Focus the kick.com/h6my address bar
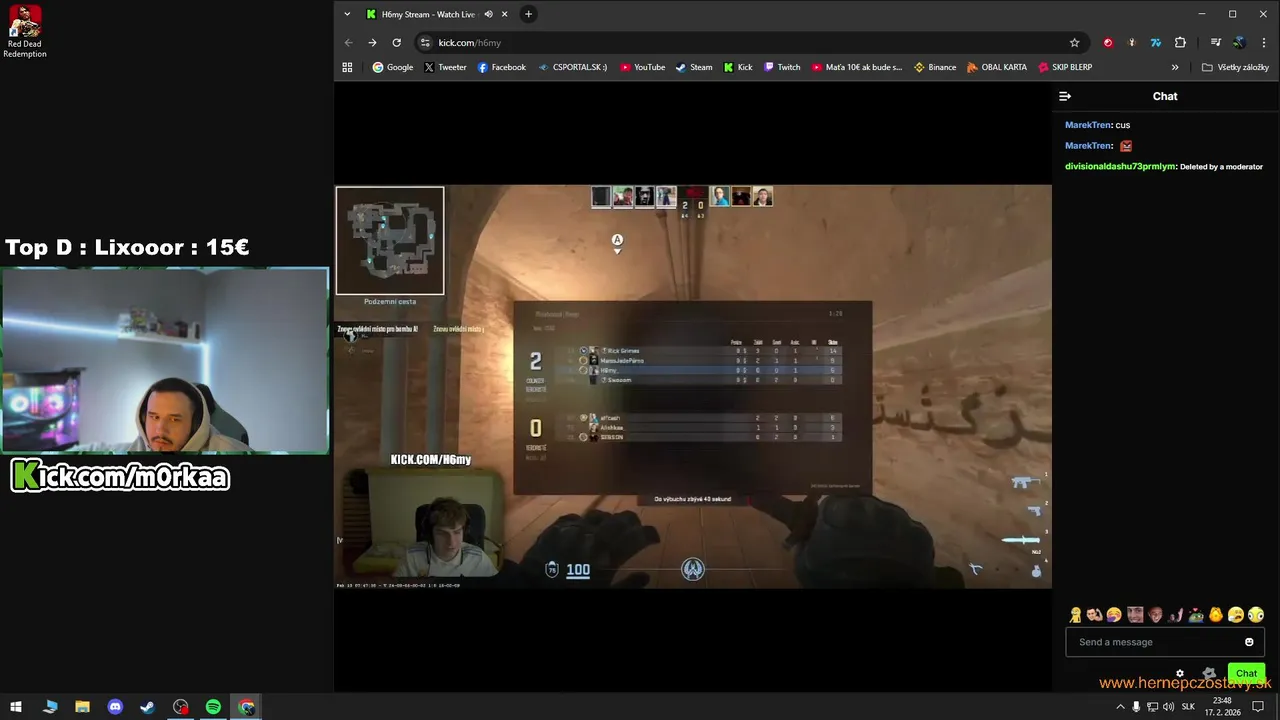 pos(750,43)
